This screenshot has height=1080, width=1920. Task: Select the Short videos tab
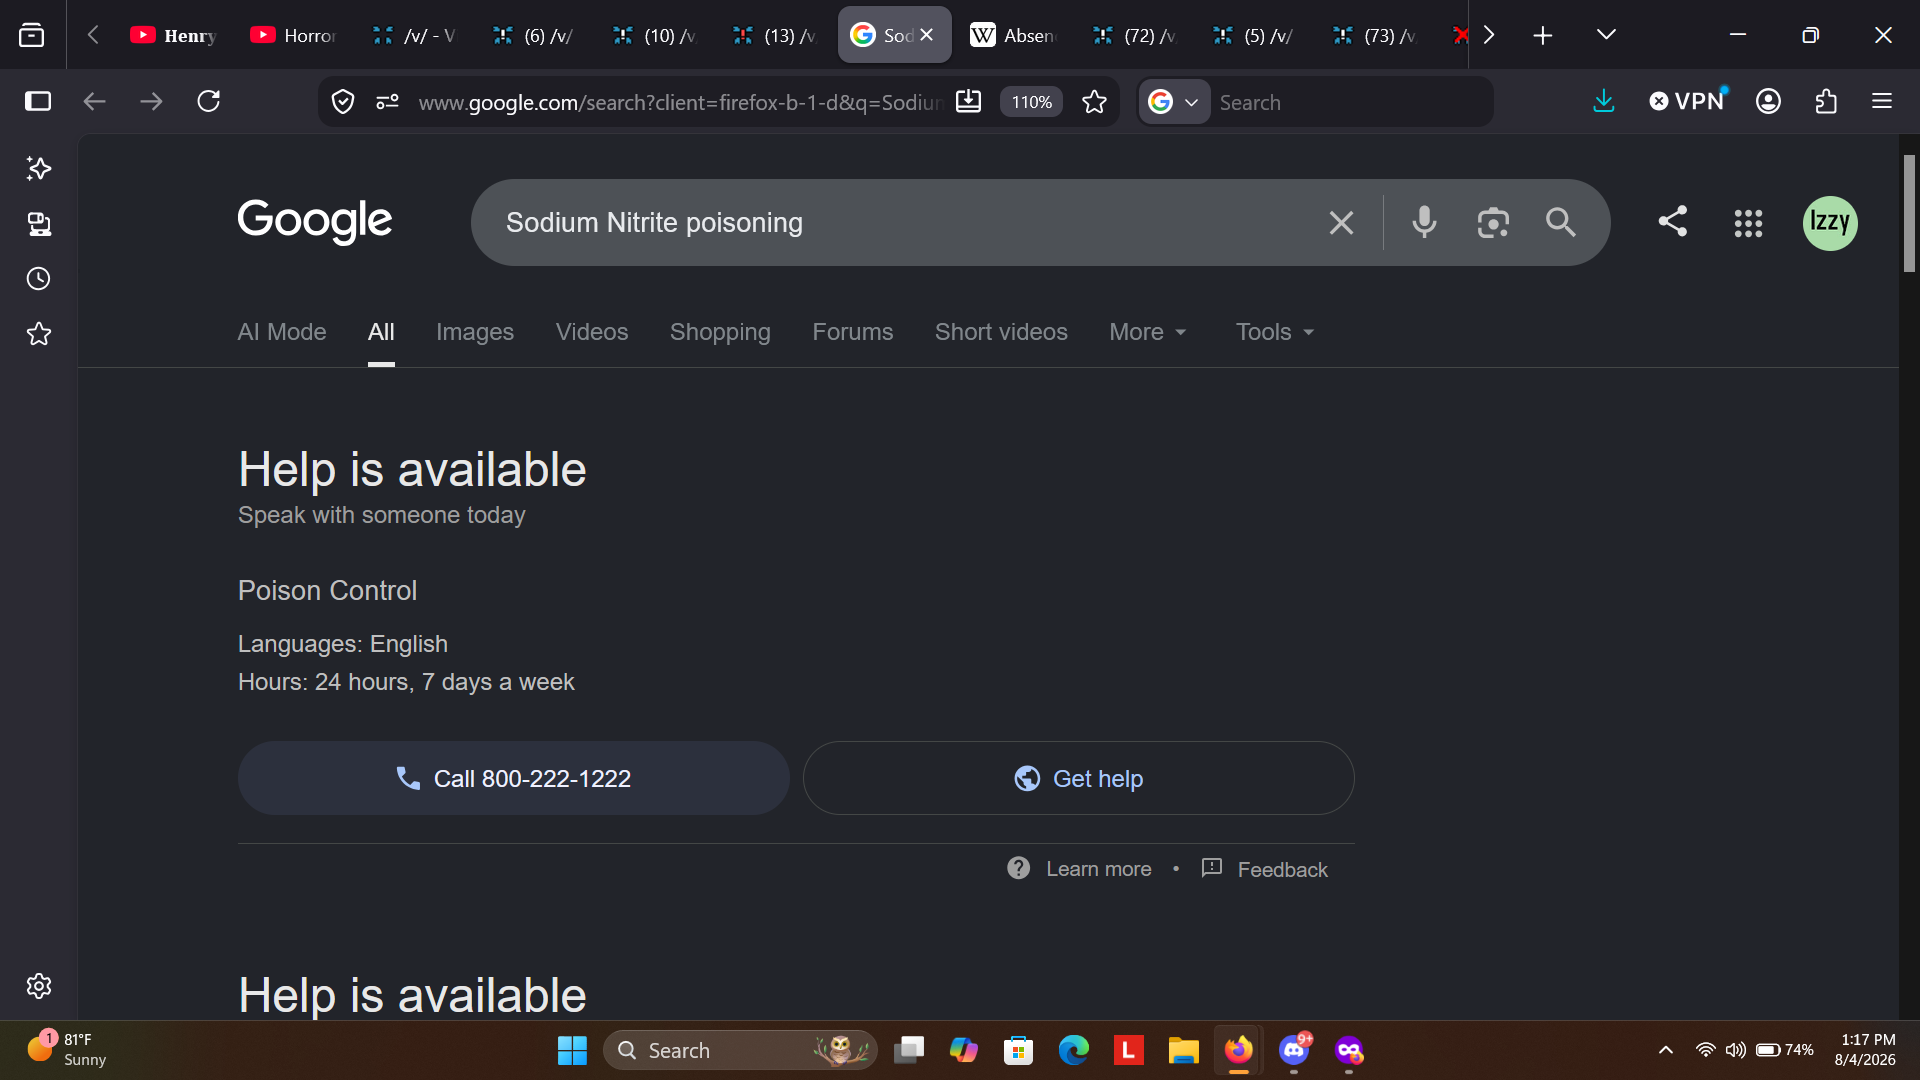pyautogui.click(x=1001, y=332)
